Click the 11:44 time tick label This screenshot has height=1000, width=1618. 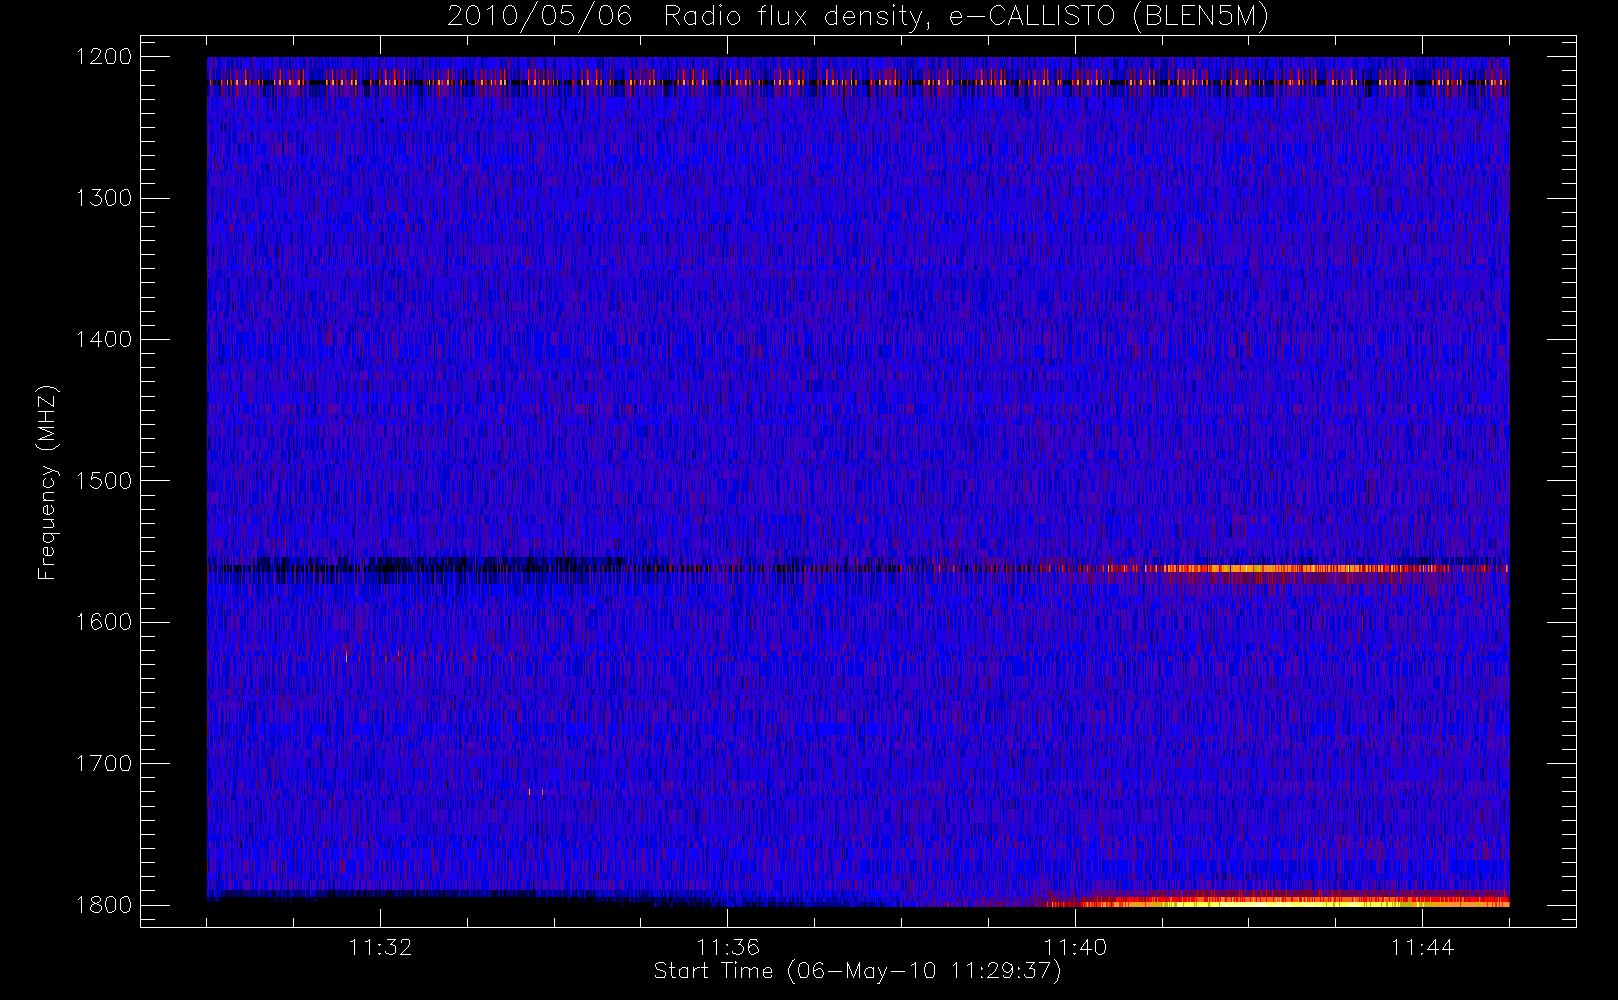point(1422,947)
